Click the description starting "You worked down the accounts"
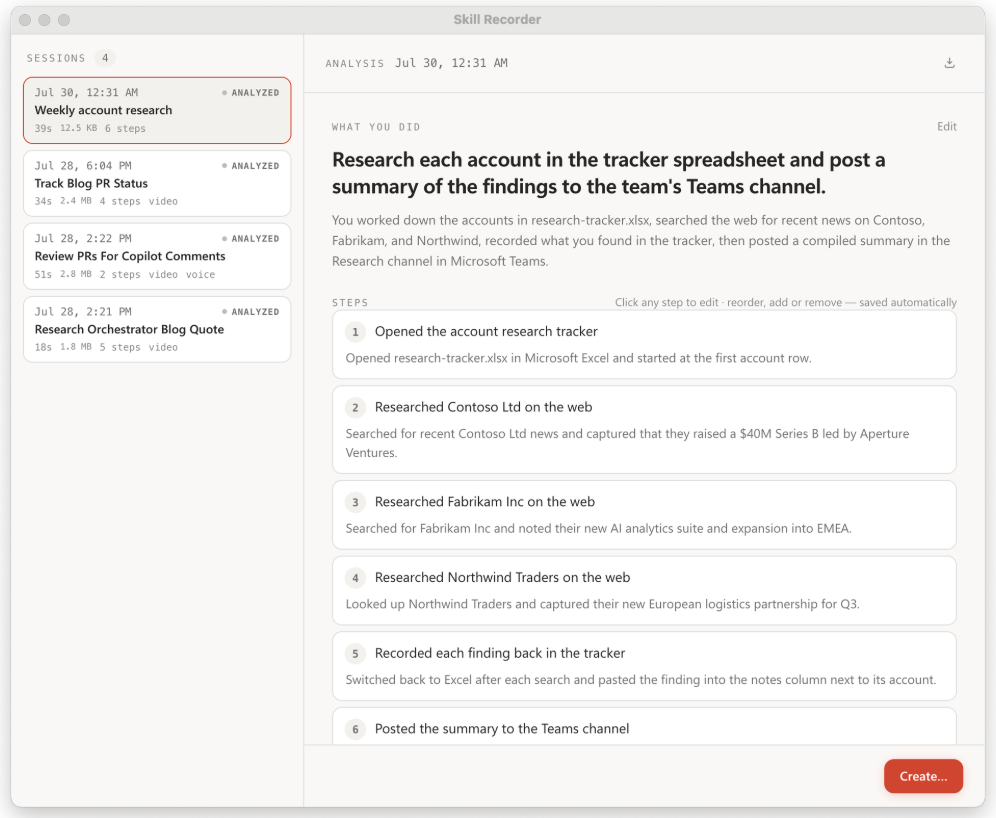The image size is (996, 818). tap(641, 241)
